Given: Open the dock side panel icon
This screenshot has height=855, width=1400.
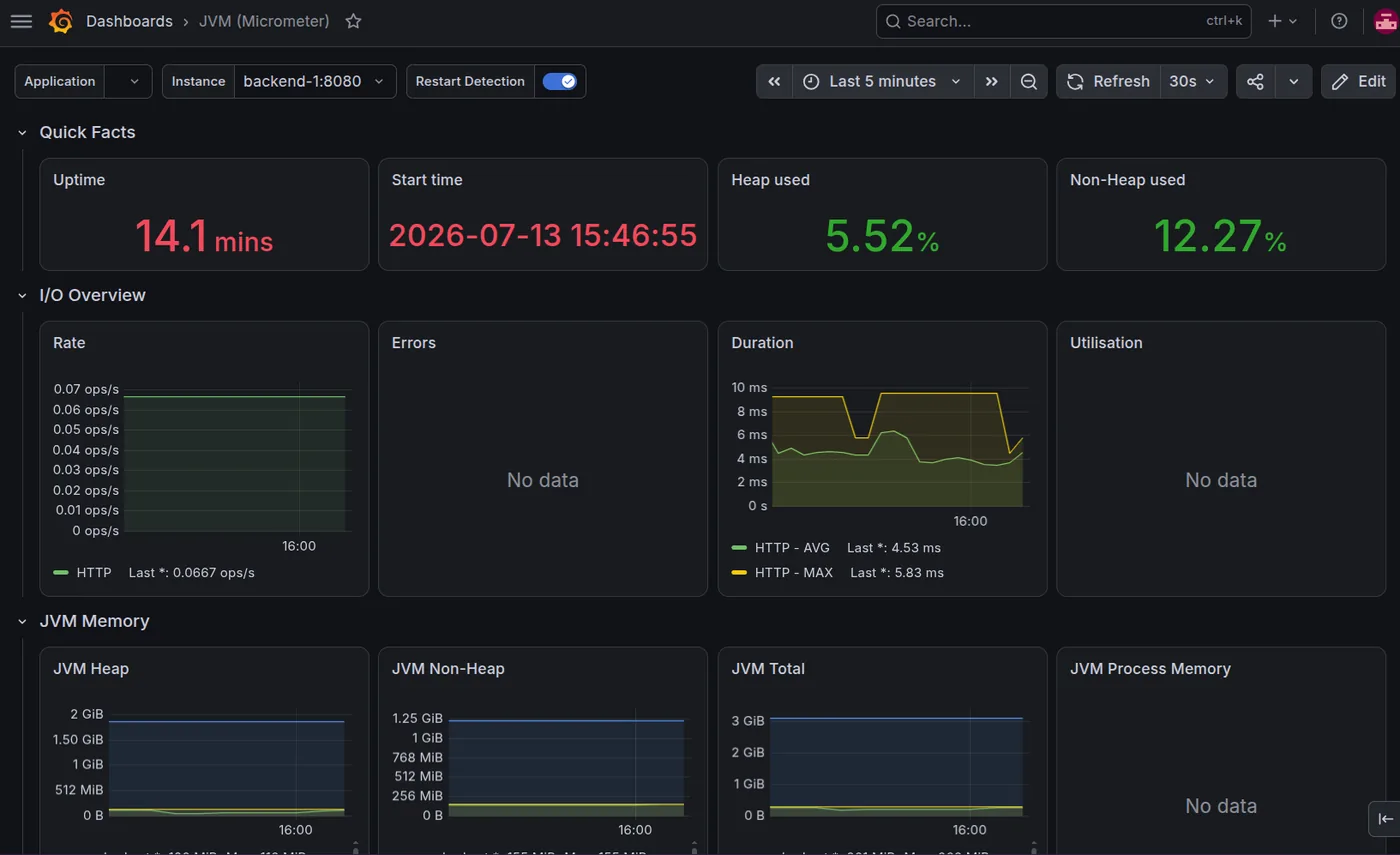Looking at the screenshot, I should point(1385,819).
